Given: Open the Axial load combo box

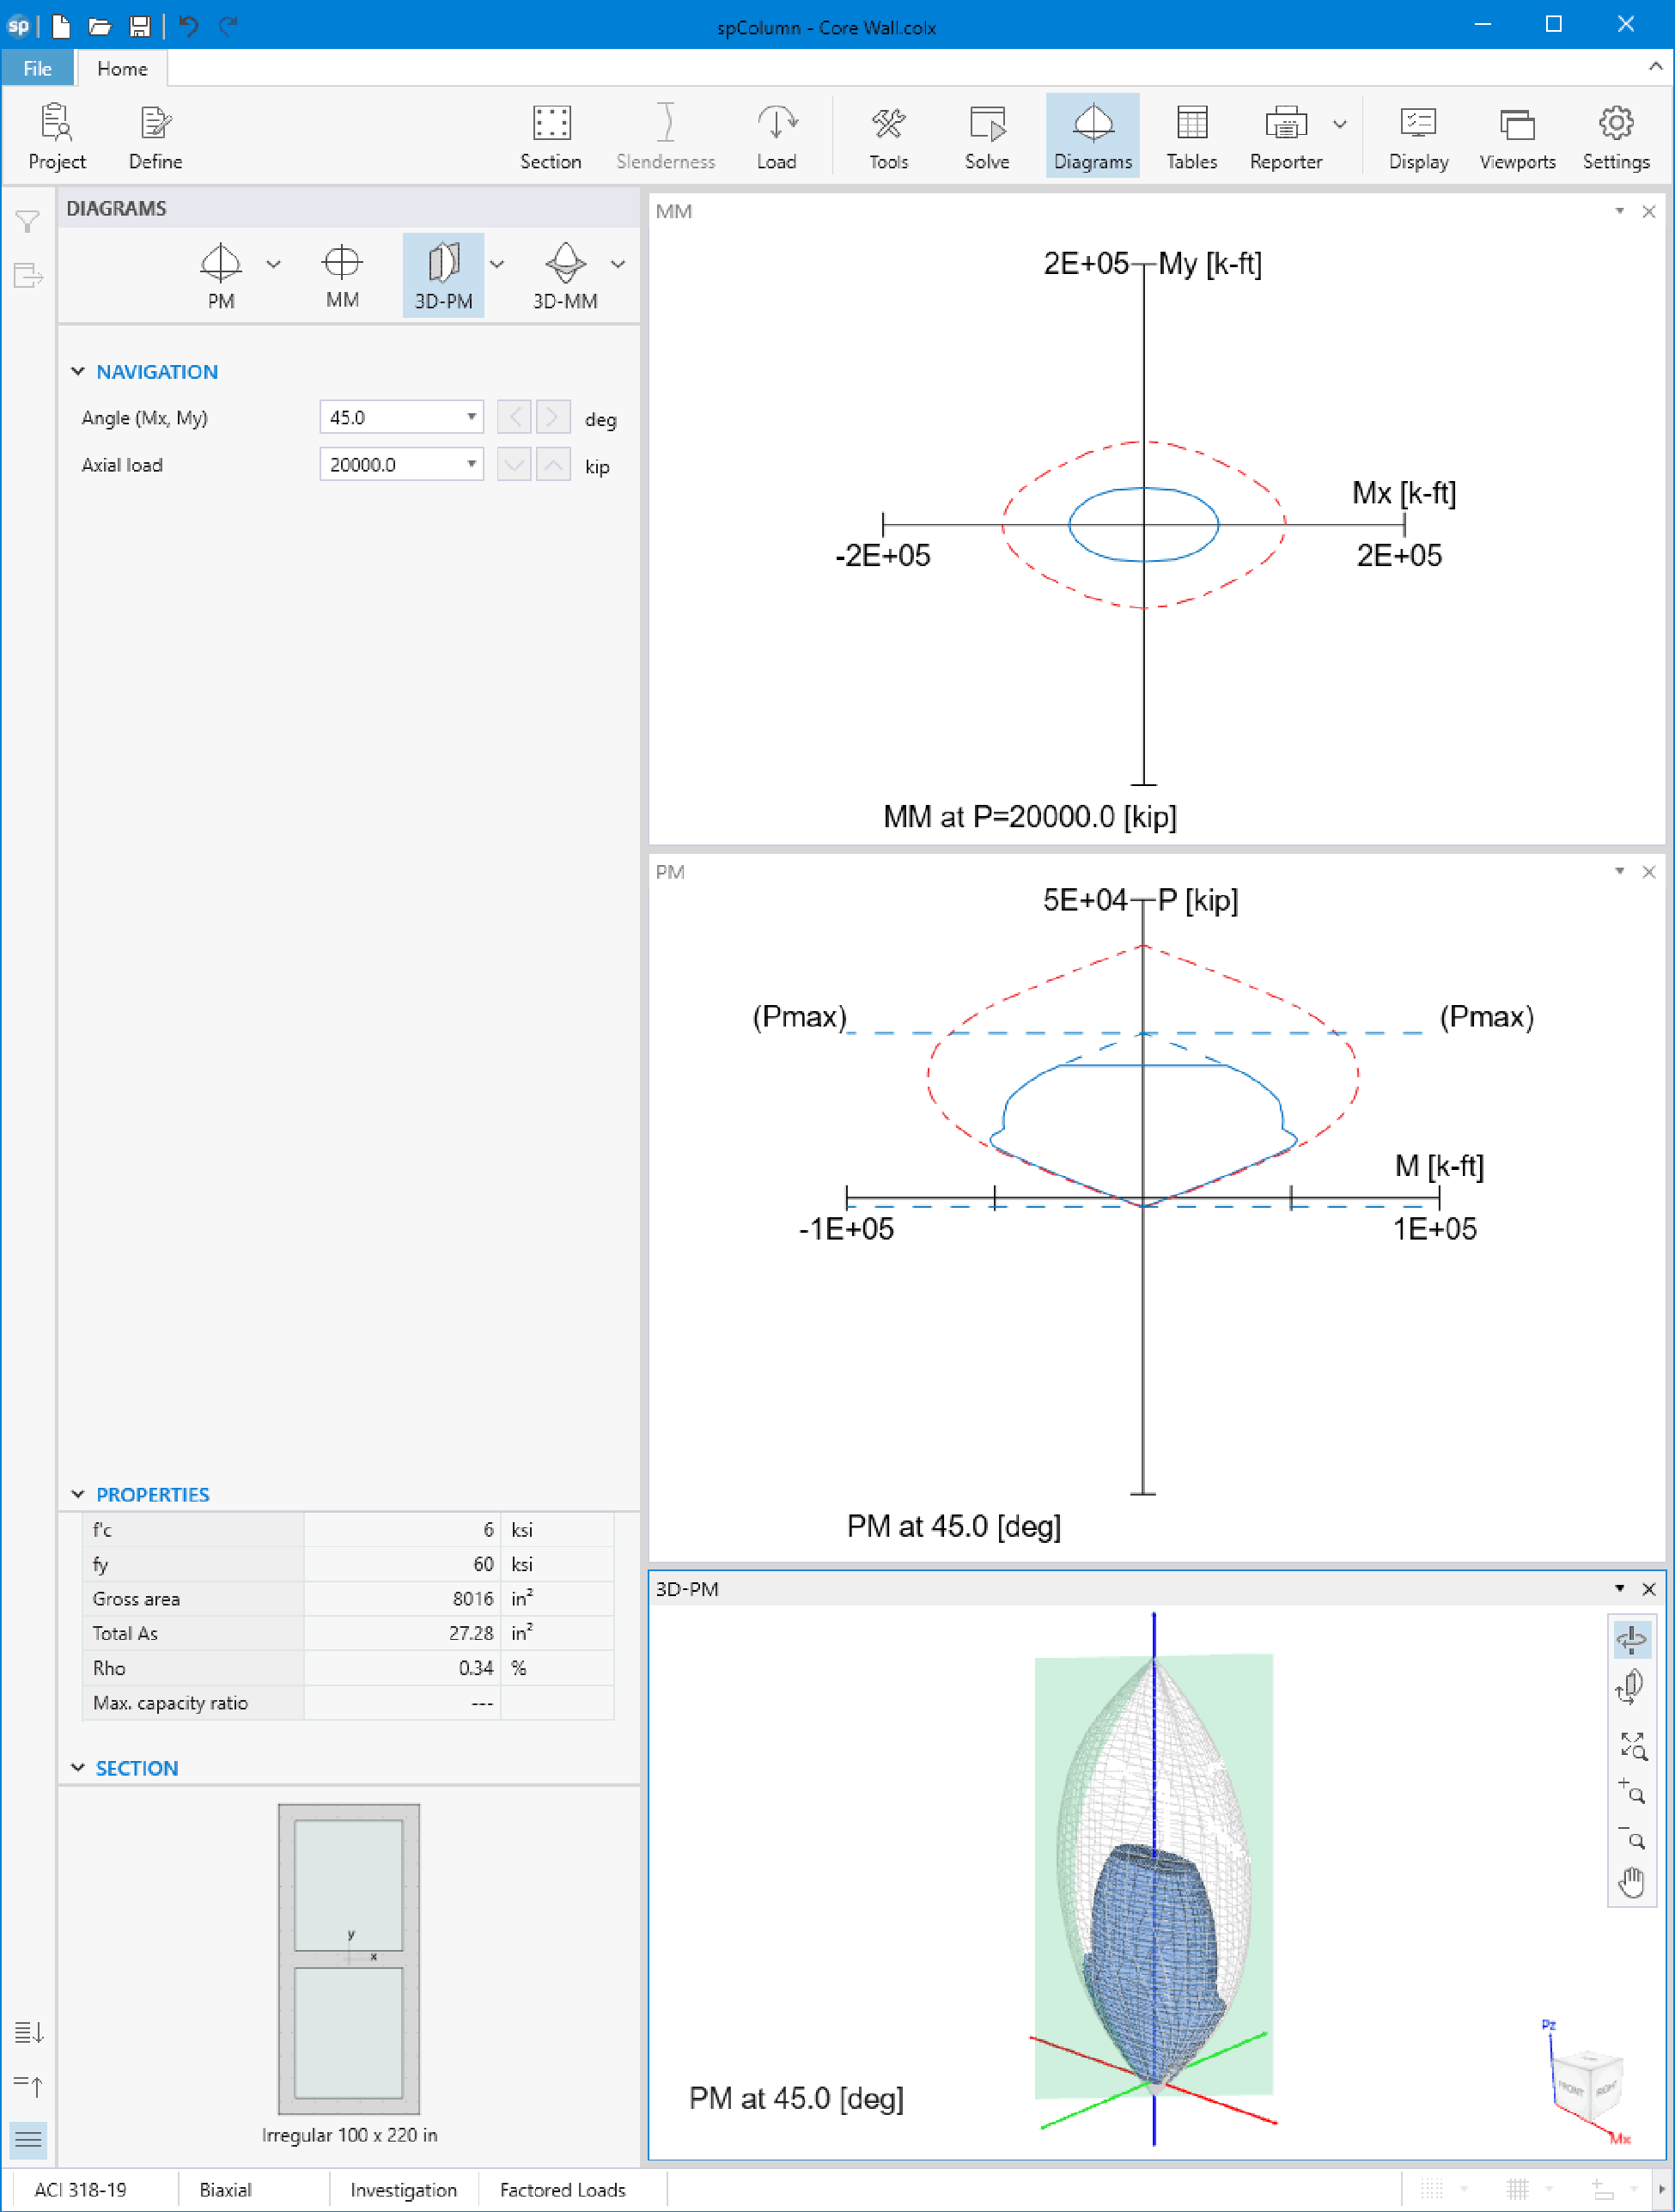Looking at the screenshot, I should 401,464.
